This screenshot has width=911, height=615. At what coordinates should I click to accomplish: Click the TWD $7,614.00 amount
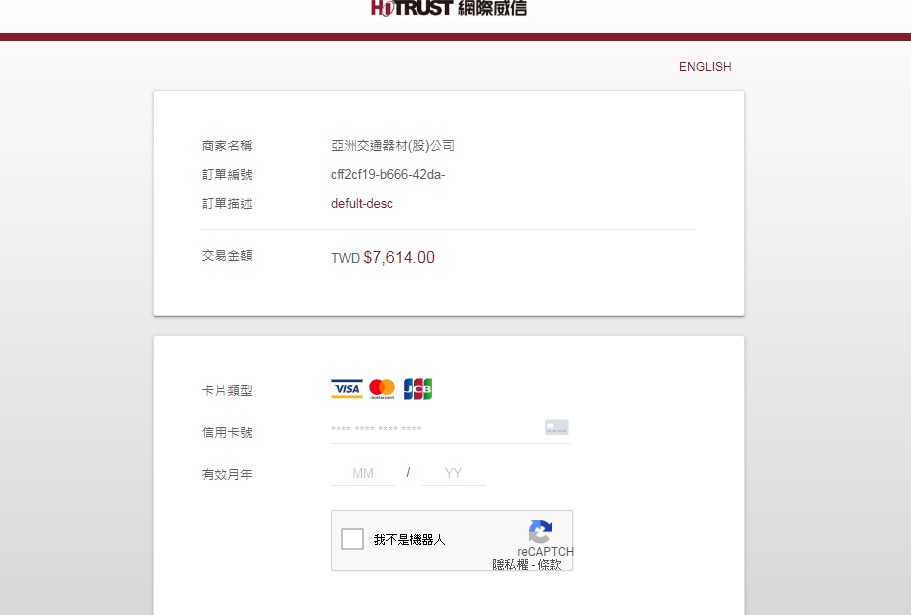[x=383, y=258]
